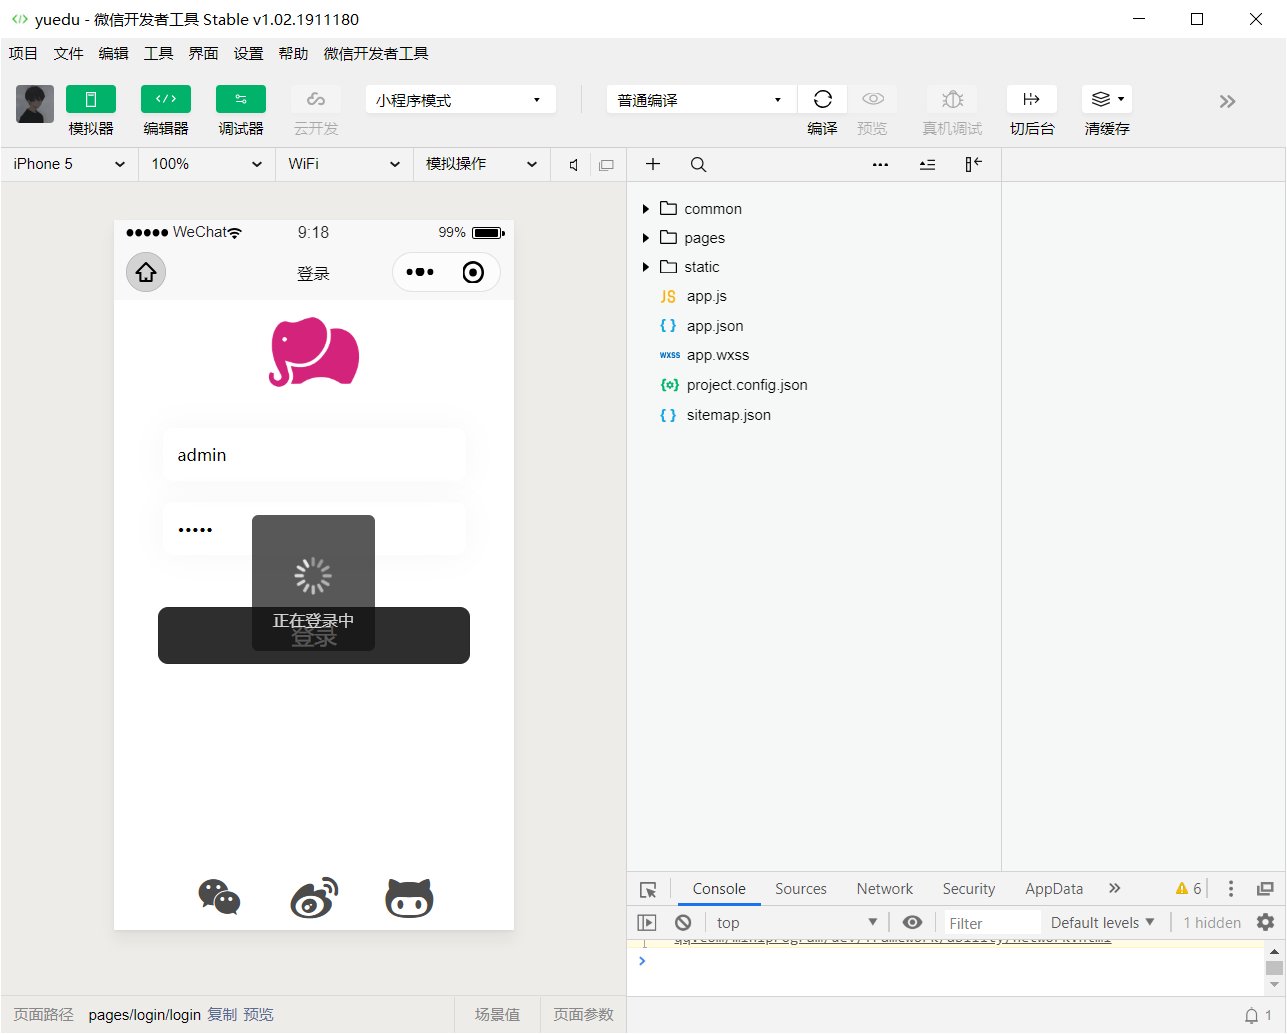Switch to the Console tab
The image size is (1287, 1034).
[719, 889]
